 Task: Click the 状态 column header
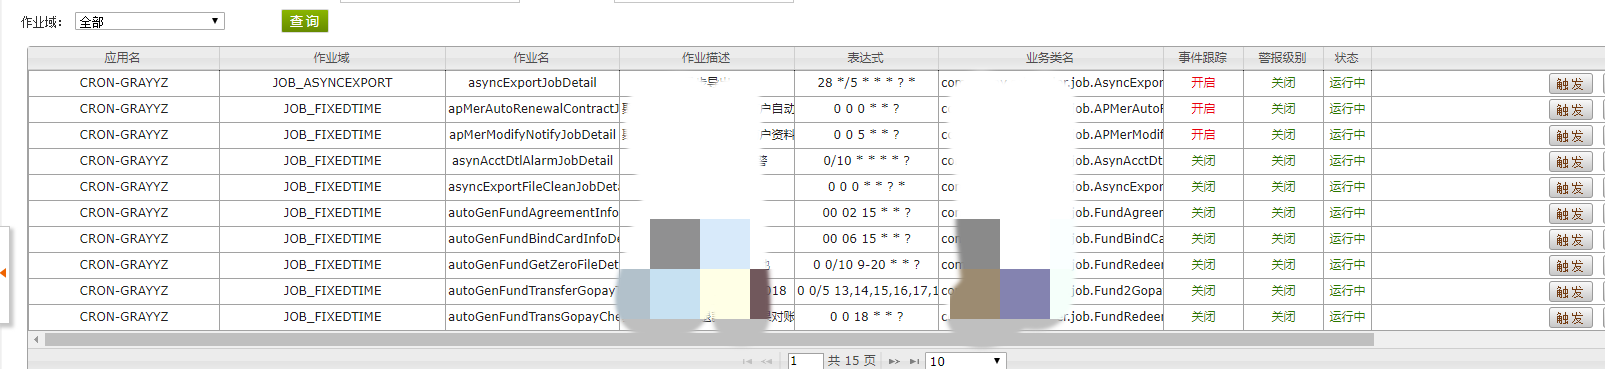[1347, 58]
